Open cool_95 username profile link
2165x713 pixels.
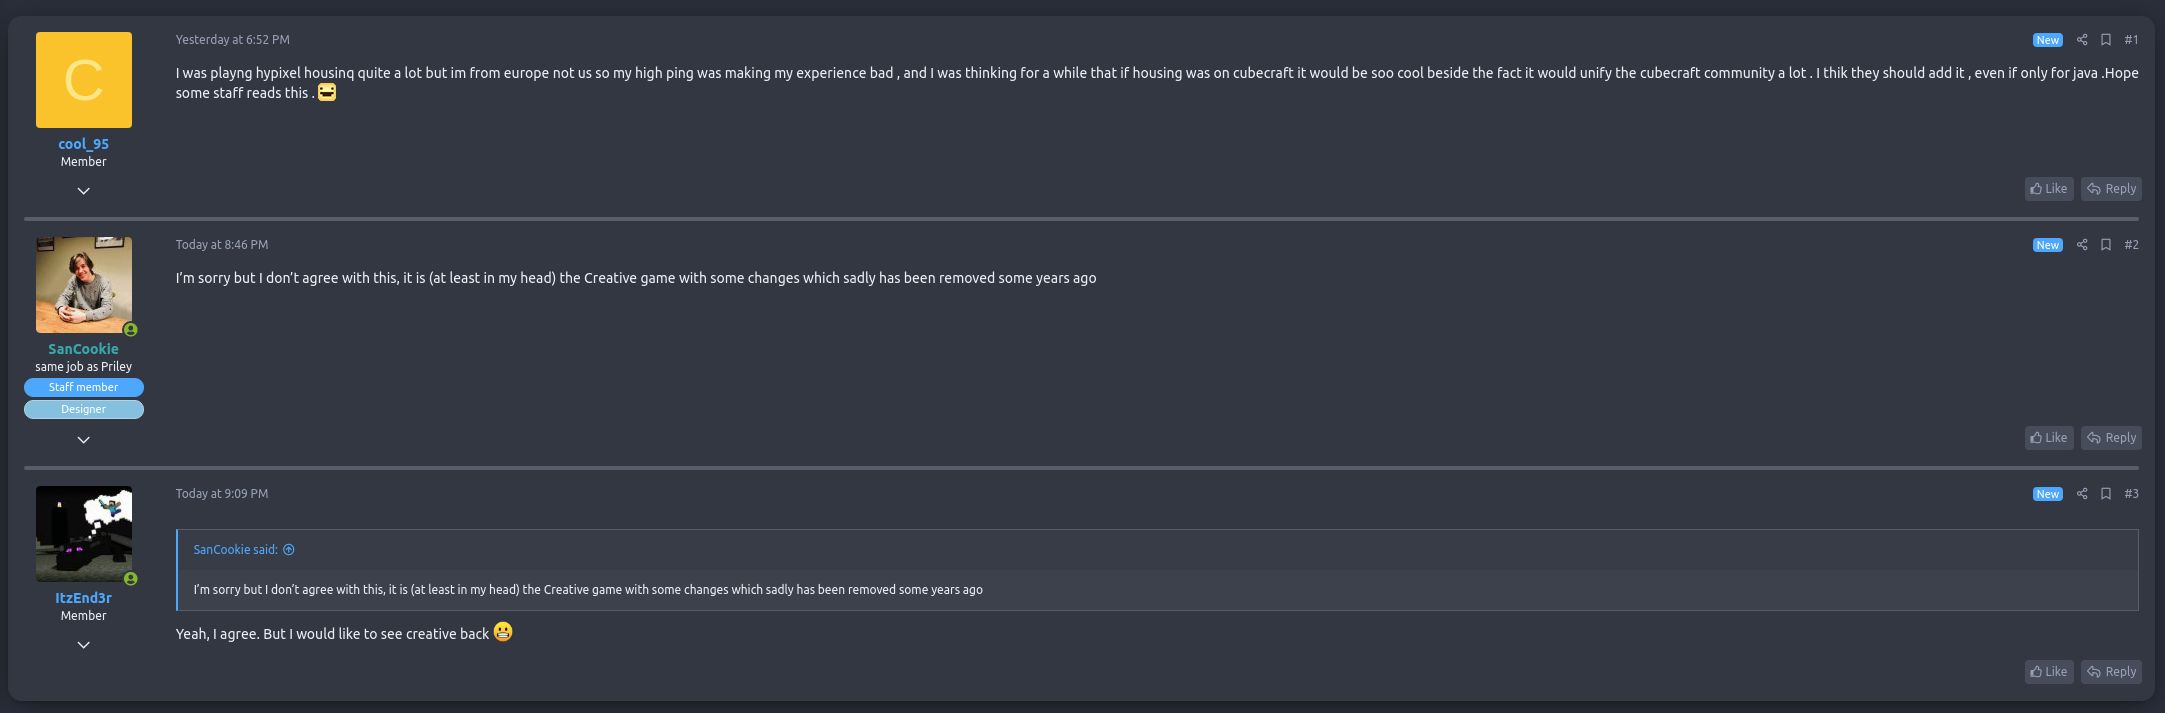click(x=84, y=144)
